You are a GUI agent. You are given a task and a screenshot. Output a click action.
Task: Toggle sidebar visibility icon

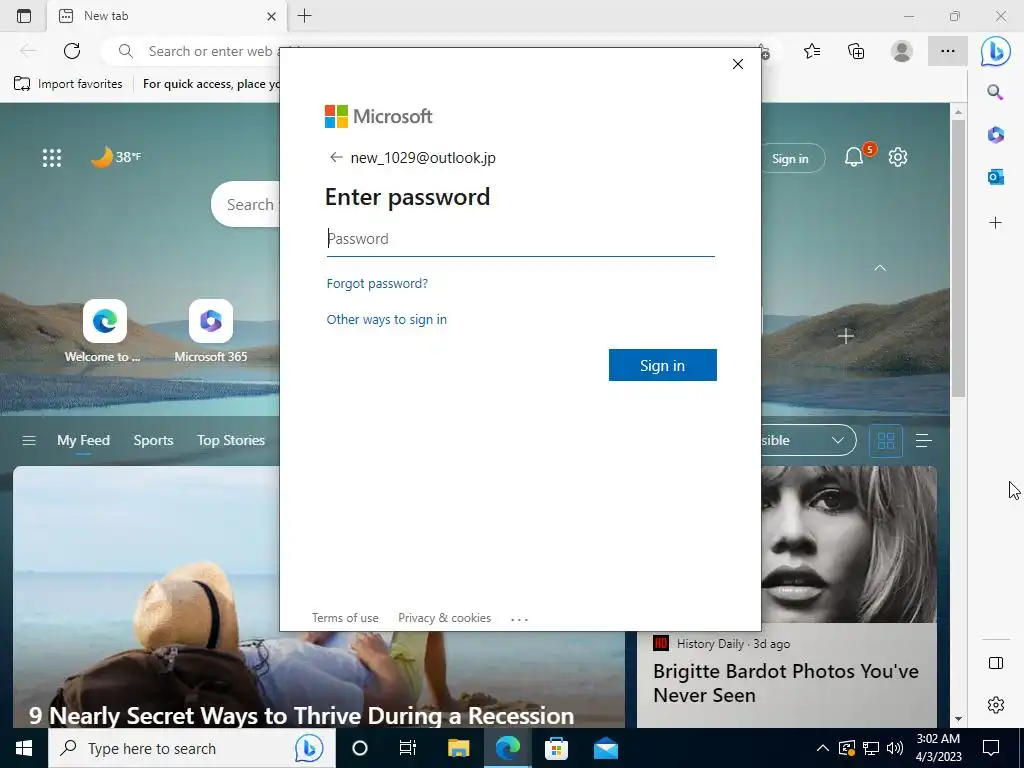point(995,664)
